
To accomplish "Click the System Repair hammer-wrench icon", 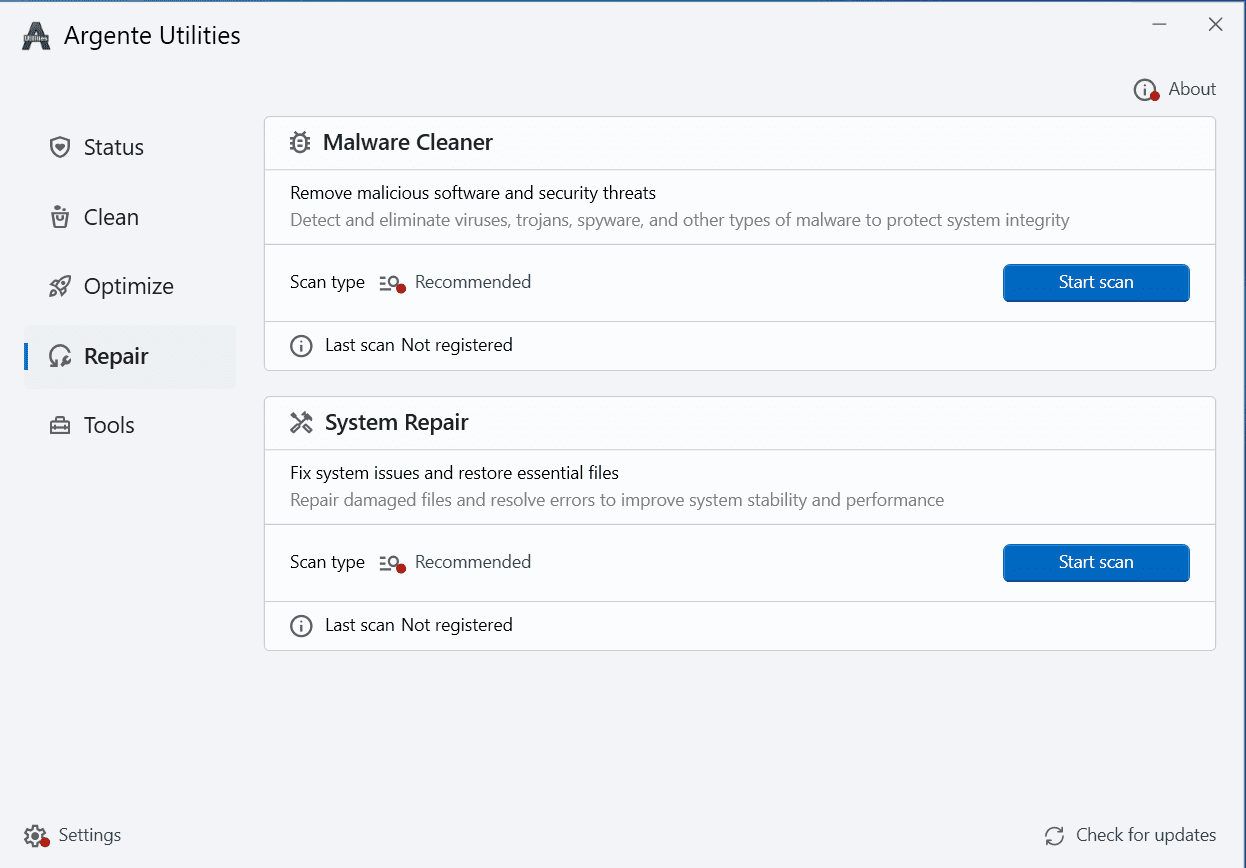I will point(301,423).
